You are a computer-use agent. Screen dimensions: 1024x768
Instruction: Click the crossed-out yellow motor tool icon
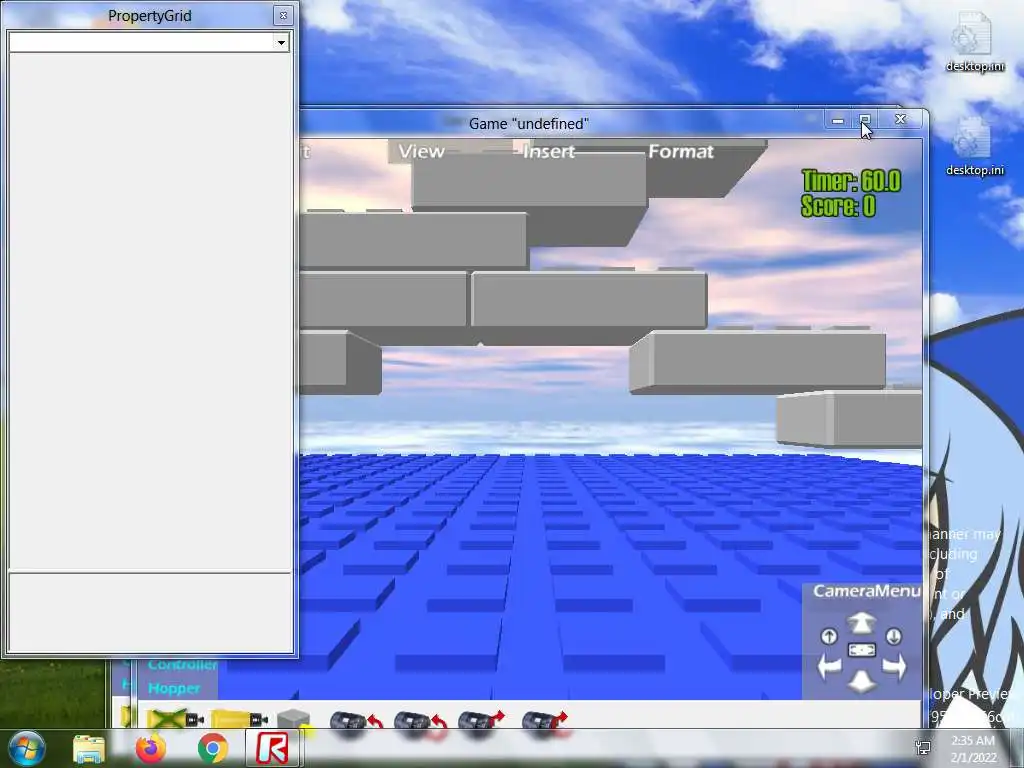click(175, 720)
